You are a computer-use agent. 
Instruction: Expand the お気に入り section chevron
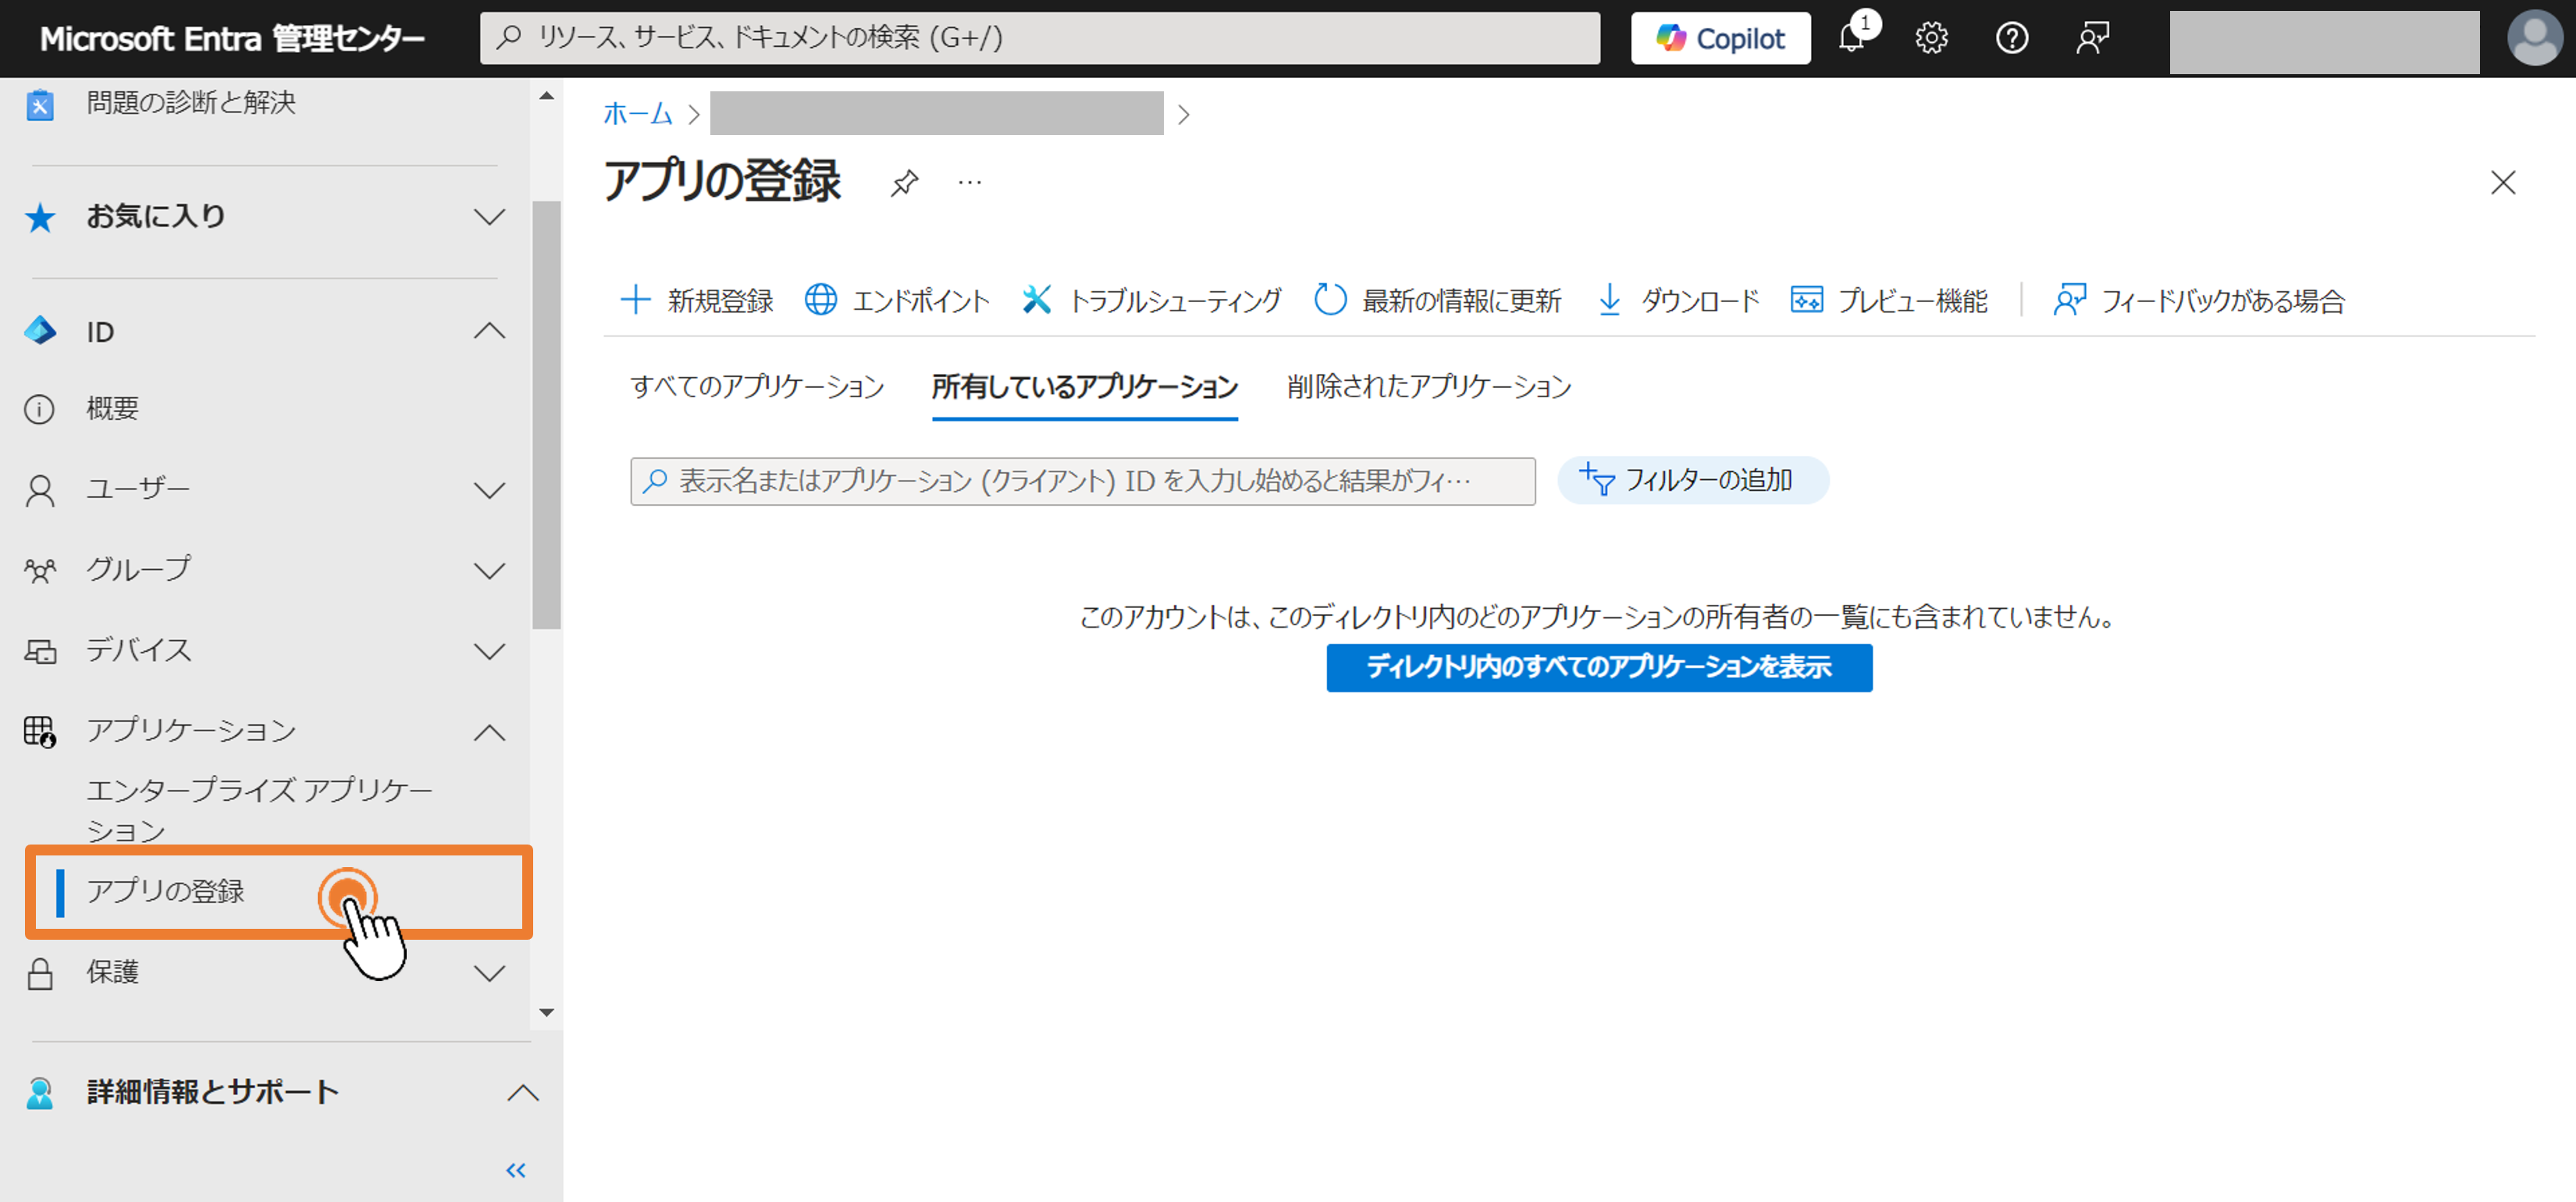[489, 217]
